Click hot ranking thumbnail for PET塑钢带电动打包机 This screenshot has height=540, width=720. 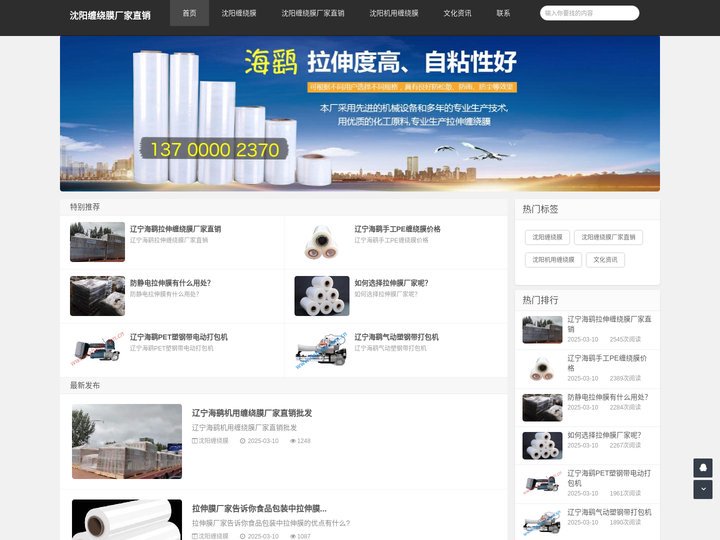(x=542, y=484)
